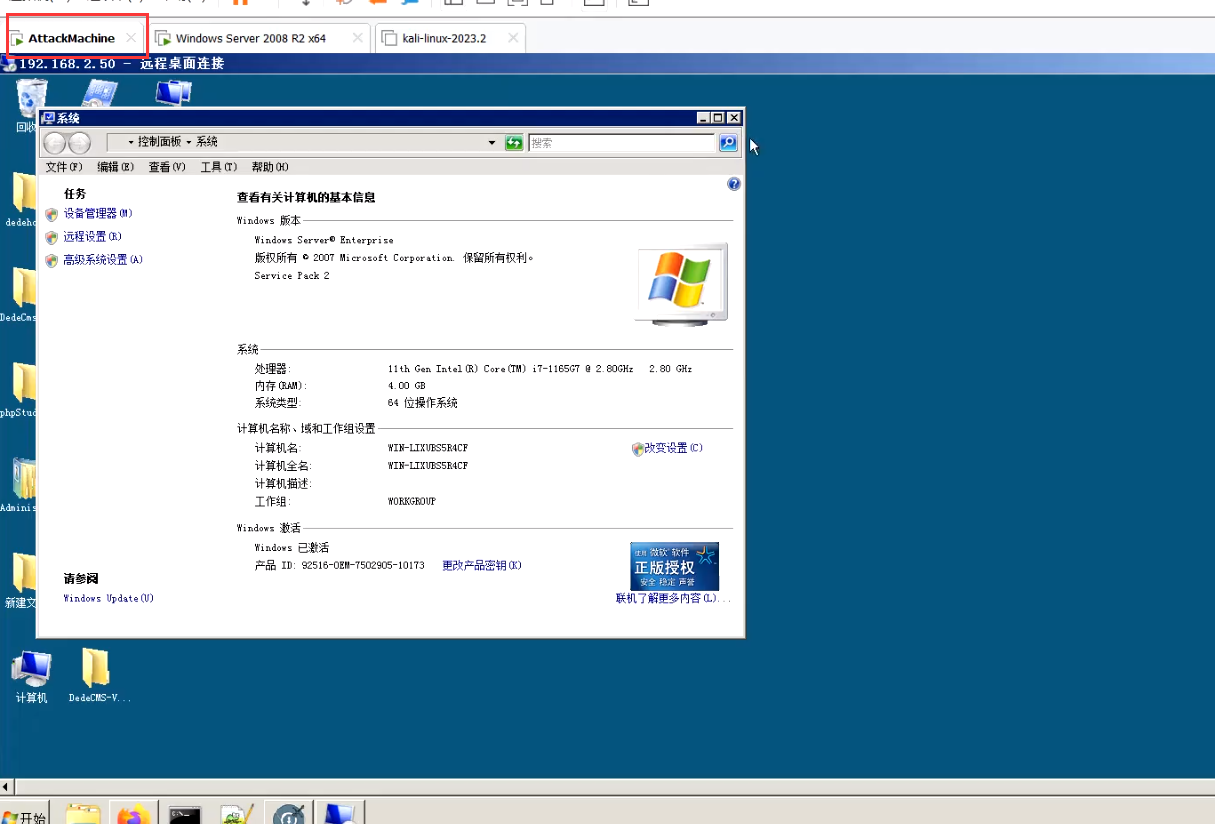Click the shield icon beside 高级系统设置
The height and width of the screenshot is (824, 1215).
(52, 260)
